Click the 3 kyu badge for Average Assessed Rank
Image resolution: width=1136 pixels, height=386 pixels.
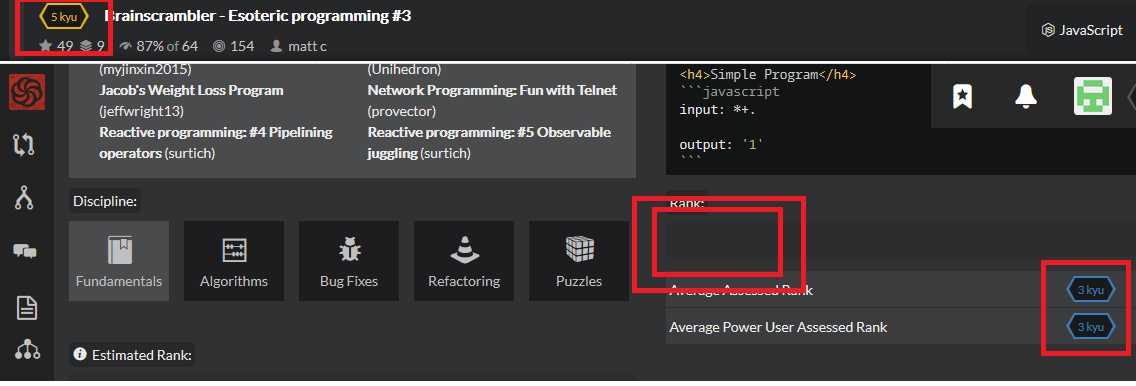point(1090,290)
